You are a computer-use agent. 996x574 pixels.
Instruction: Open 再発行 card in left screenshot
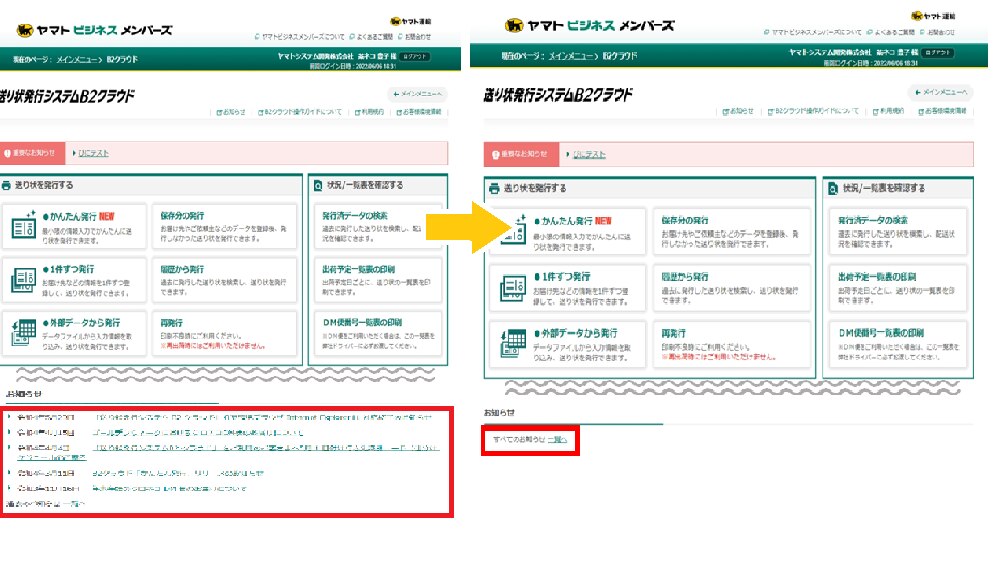(224, 333)
